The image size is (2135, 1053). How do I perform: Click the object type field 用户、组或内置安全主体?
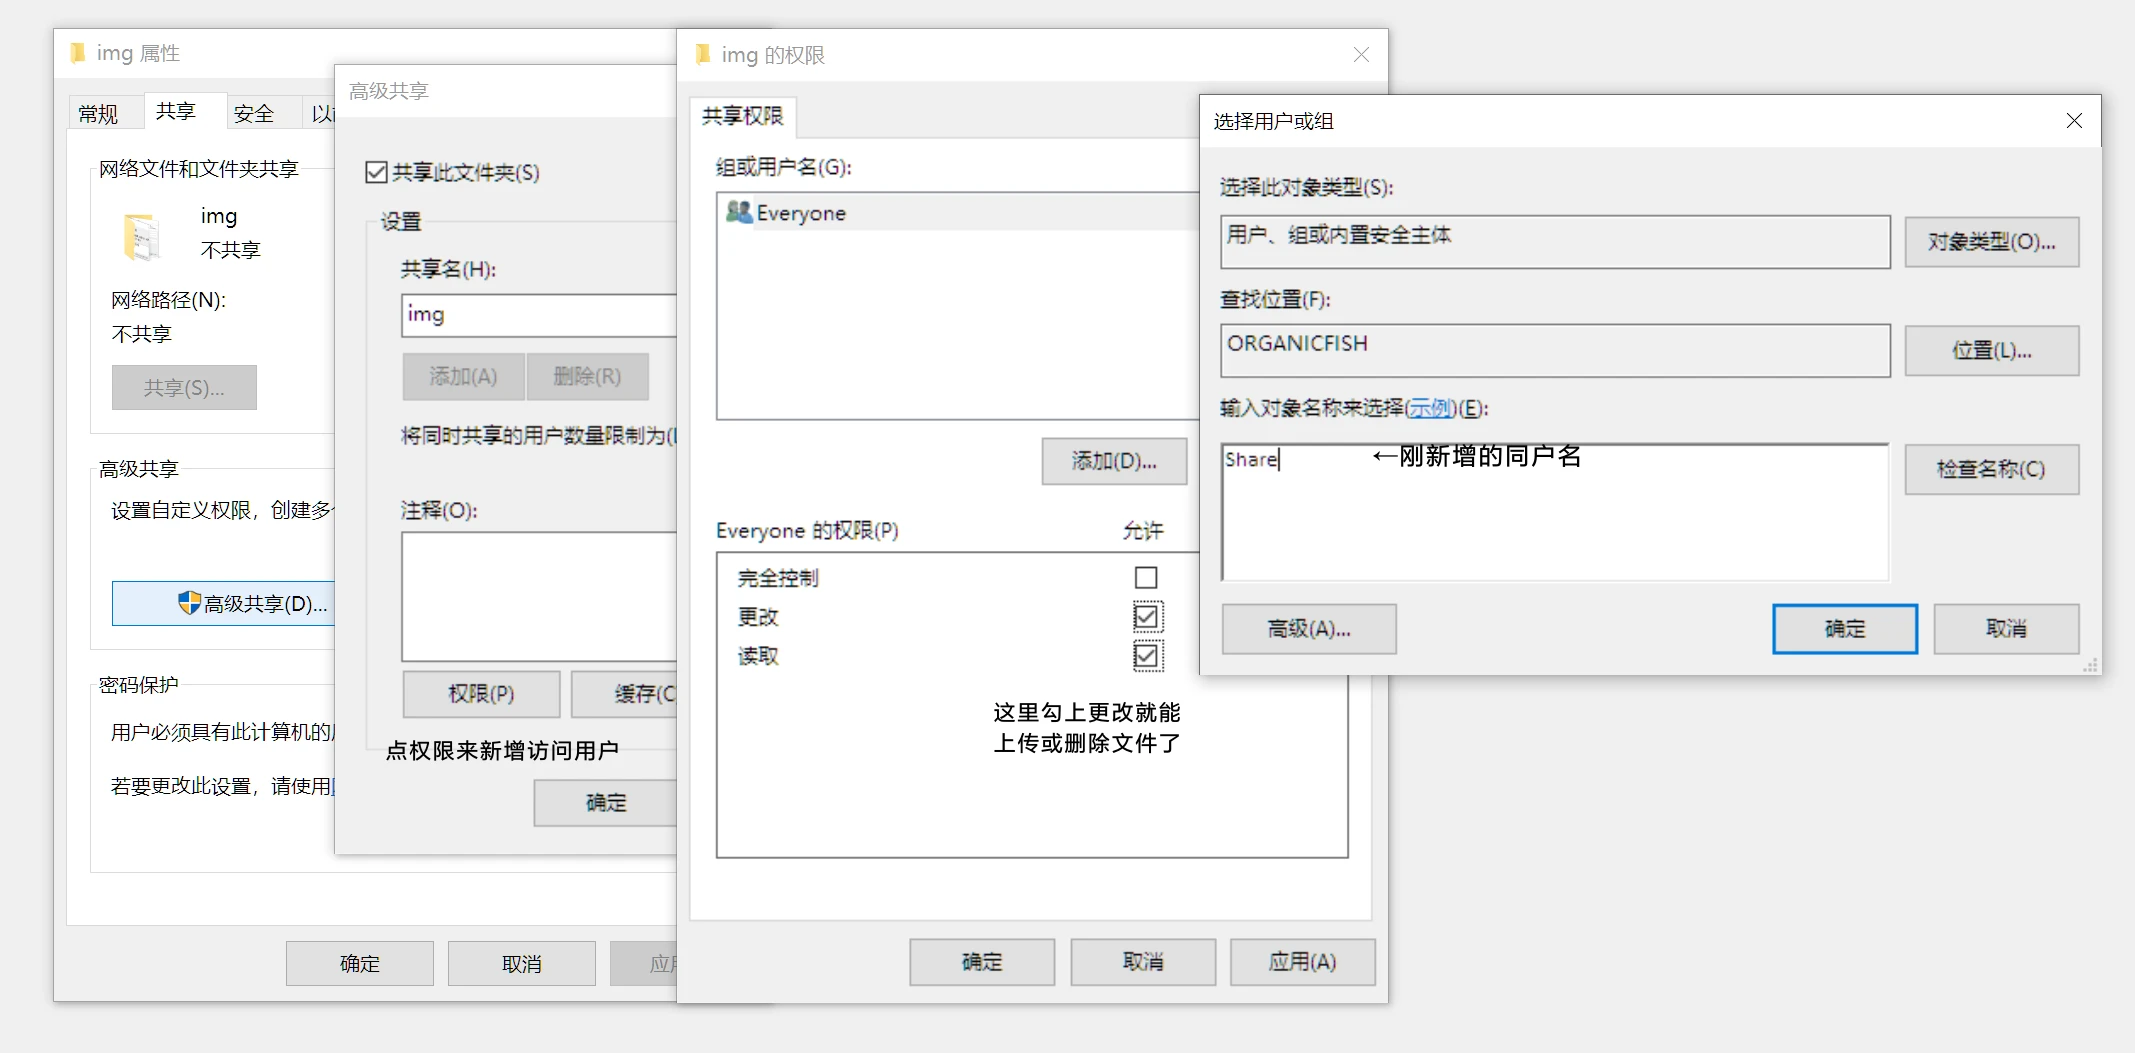point(1555,242)
